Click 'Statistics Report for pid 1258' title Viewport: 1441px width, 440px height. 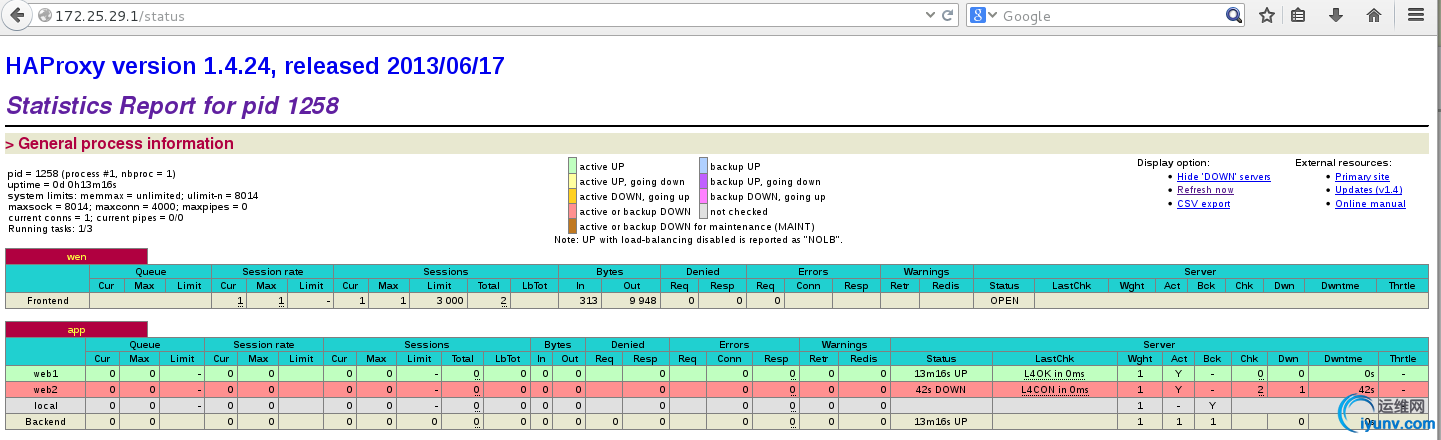click(172, 105)
